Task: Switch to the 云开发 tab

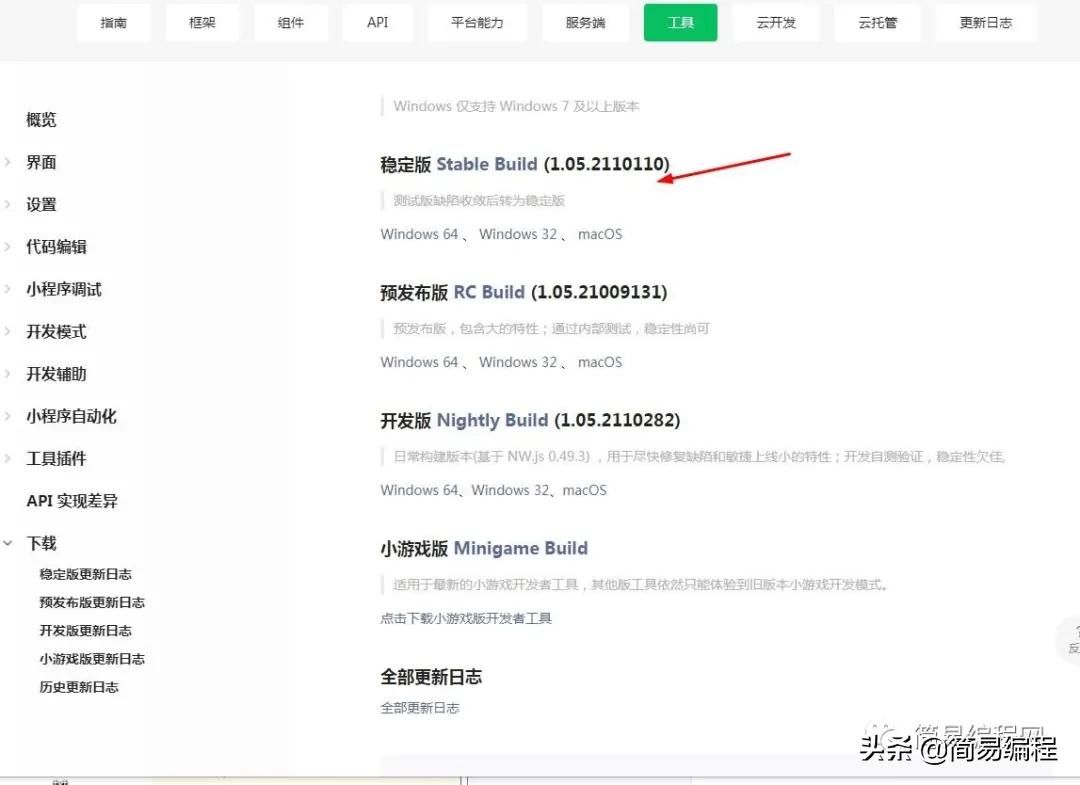Action: point(777,22)
